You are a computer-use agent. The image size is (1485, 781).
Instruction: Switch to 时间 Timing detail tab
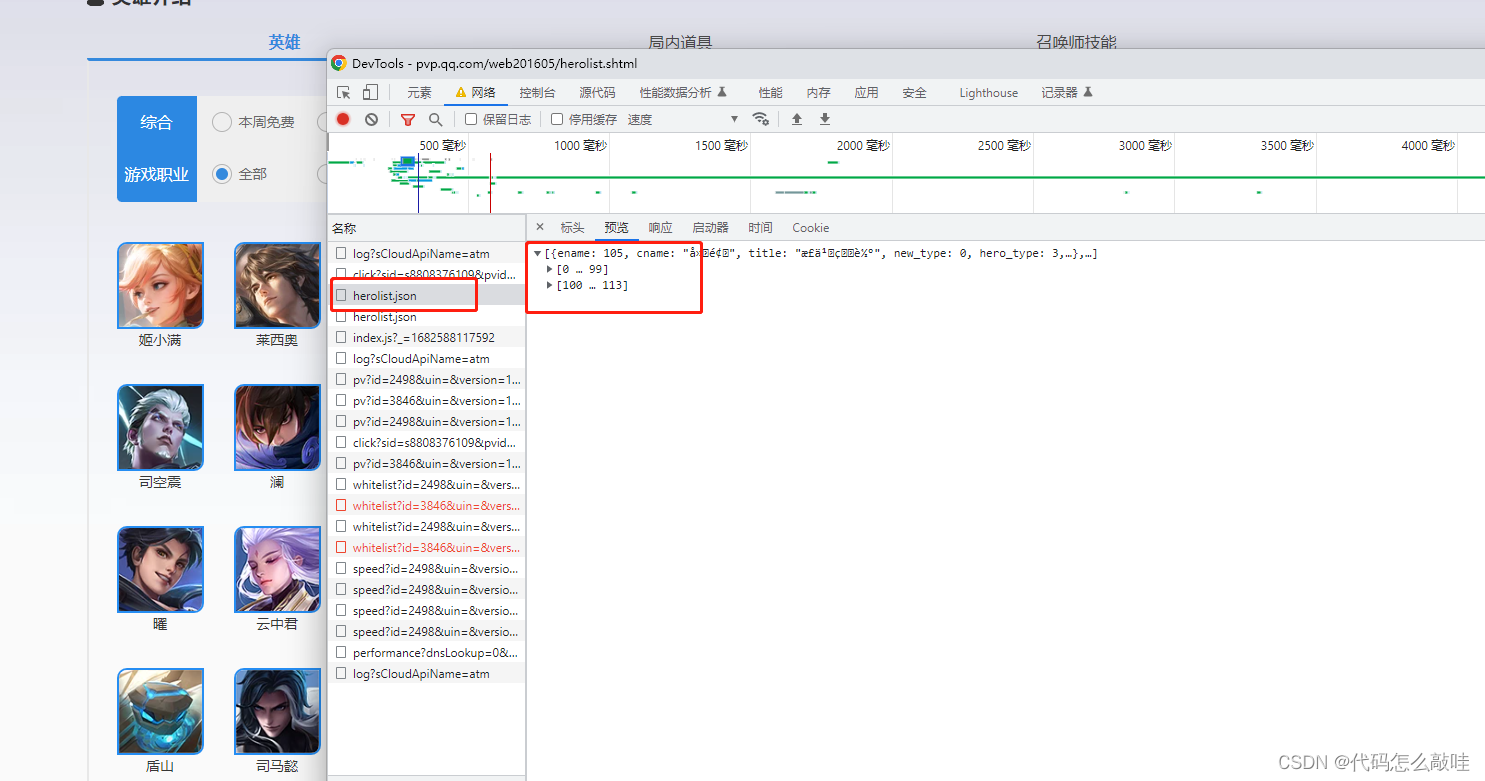760,227
